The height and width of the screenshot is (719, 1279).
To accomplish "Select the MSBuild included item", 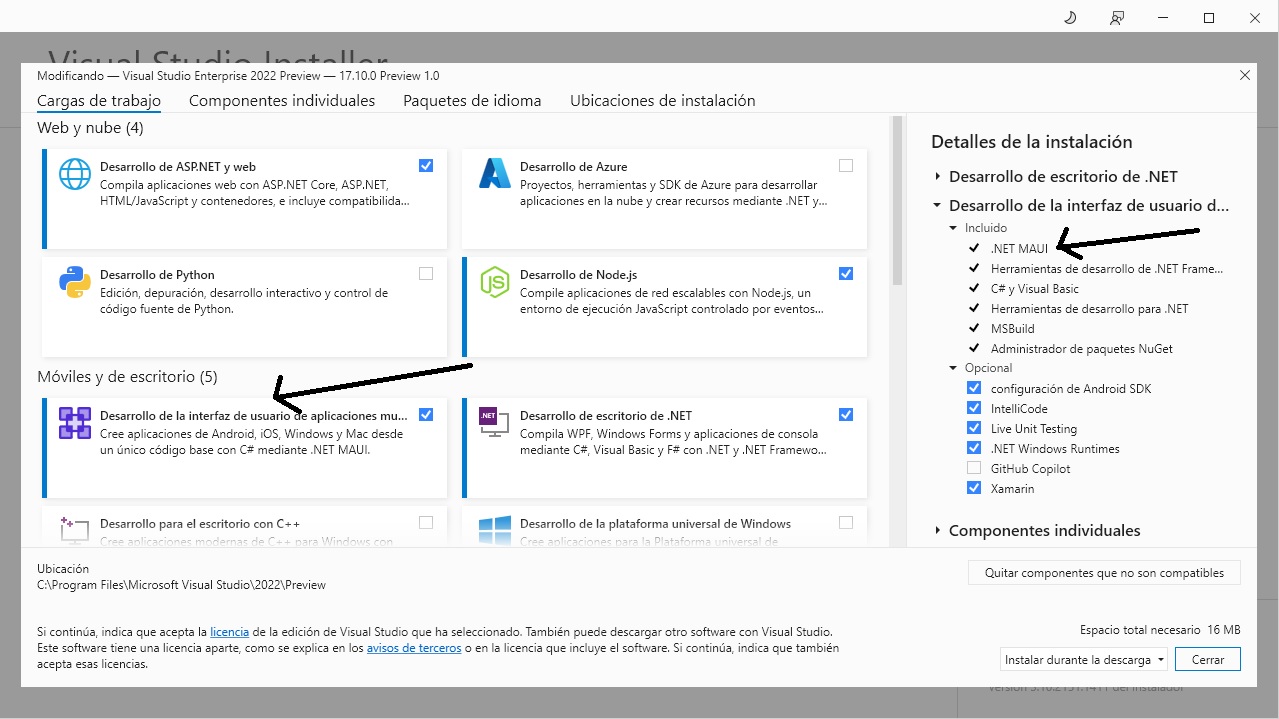I will pos(1013,329).
